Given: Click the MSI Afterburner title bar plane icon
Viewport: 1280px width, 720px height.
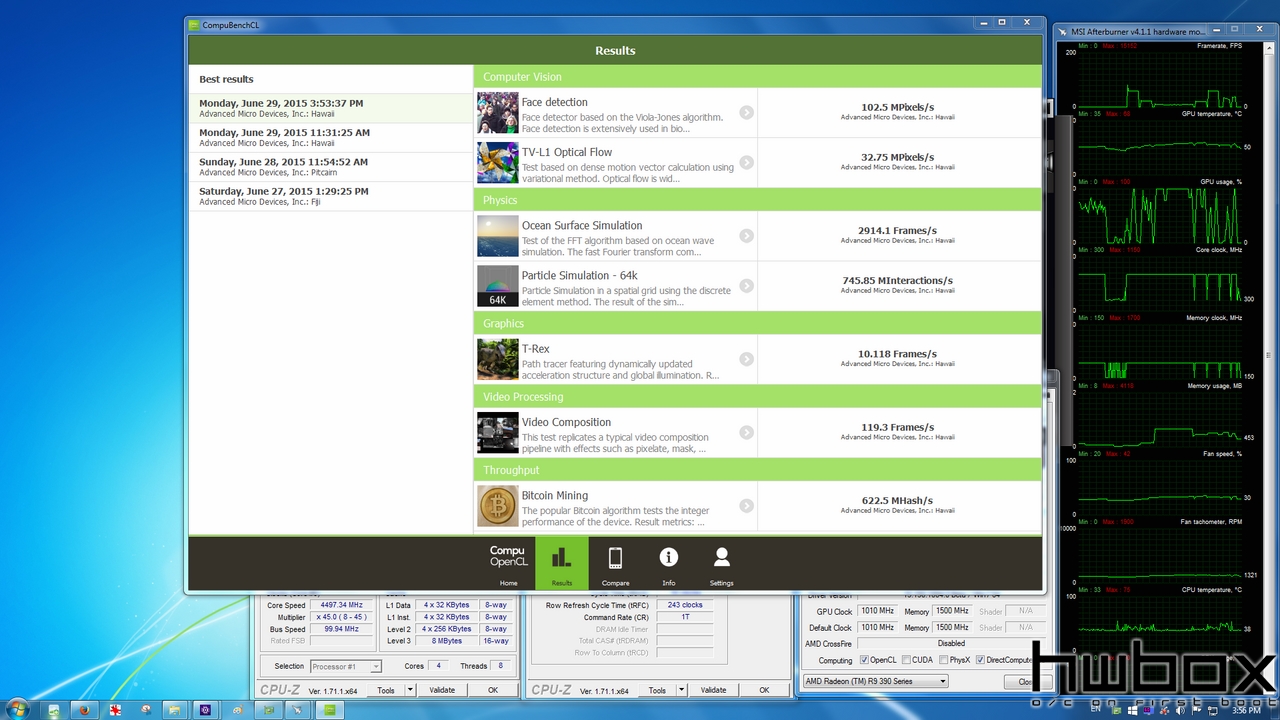Looking at the screenshot, I should 1063,32.
